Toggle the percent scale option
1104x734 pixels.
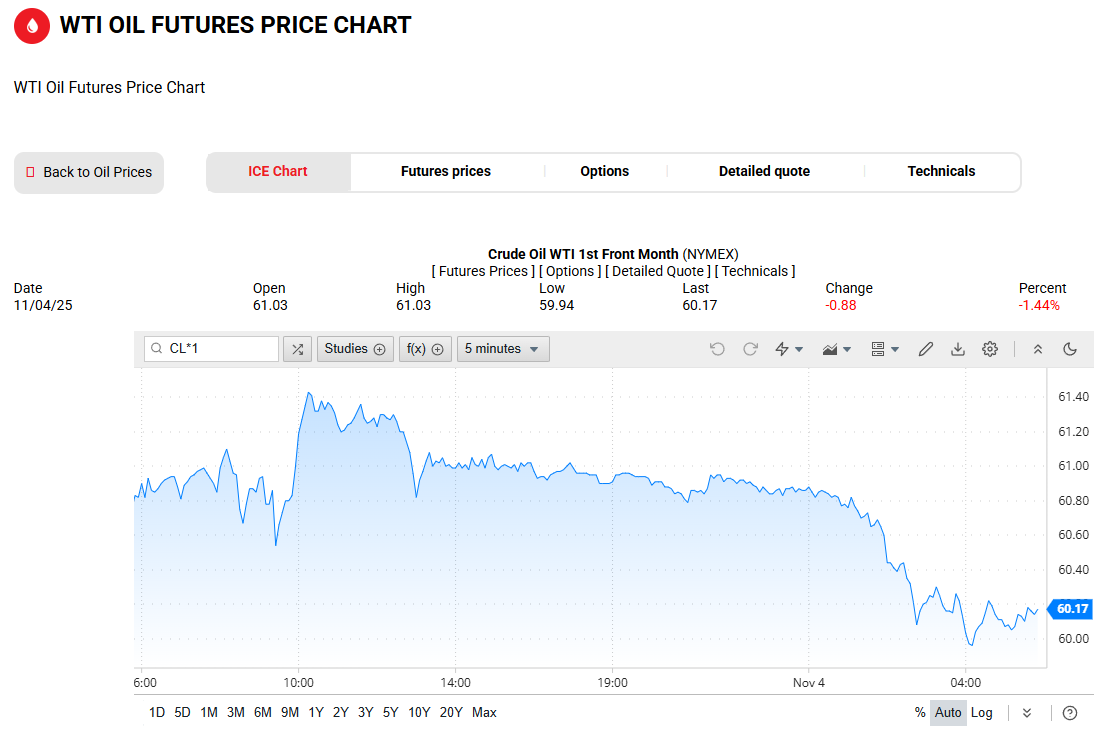tap(920, 713)
